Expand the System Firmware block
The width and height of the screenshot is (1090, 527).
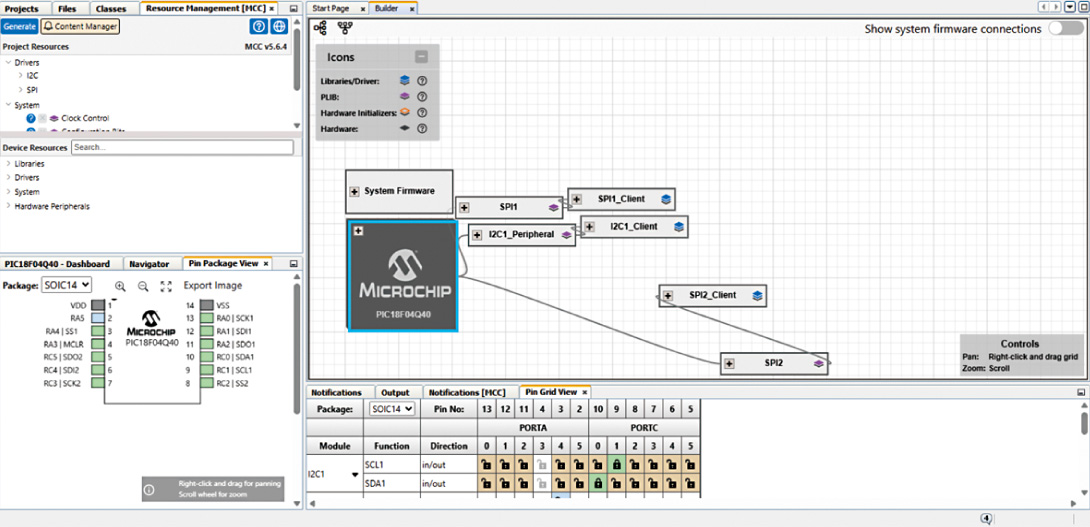[x=354, y=191]
